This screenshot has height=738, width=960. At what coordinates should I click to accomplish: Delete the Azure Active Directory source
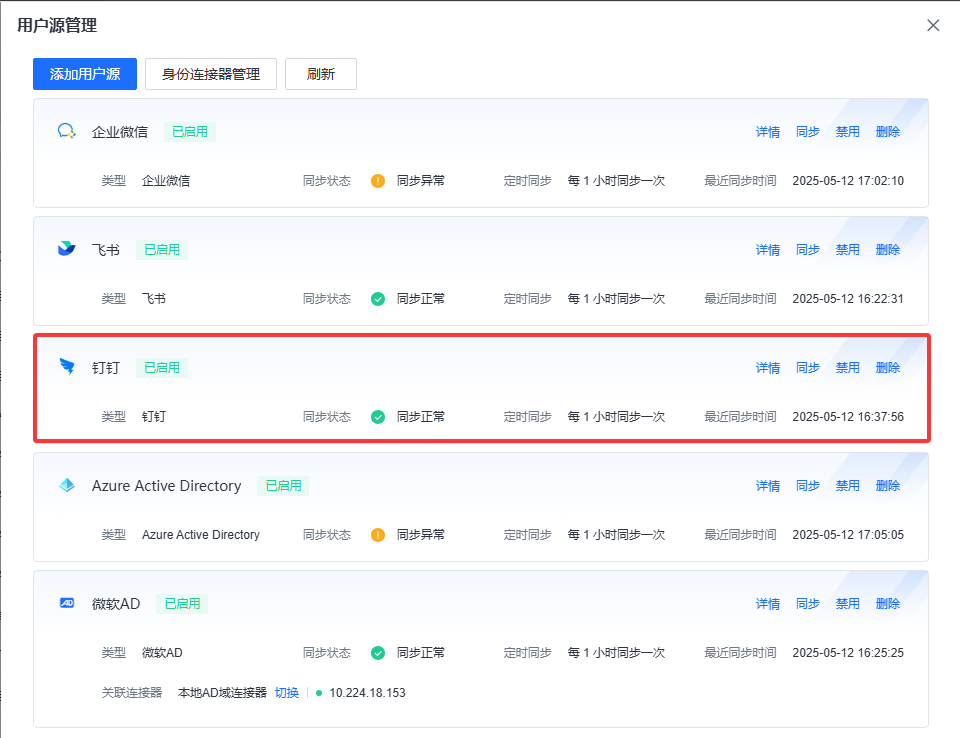point(887,486)
